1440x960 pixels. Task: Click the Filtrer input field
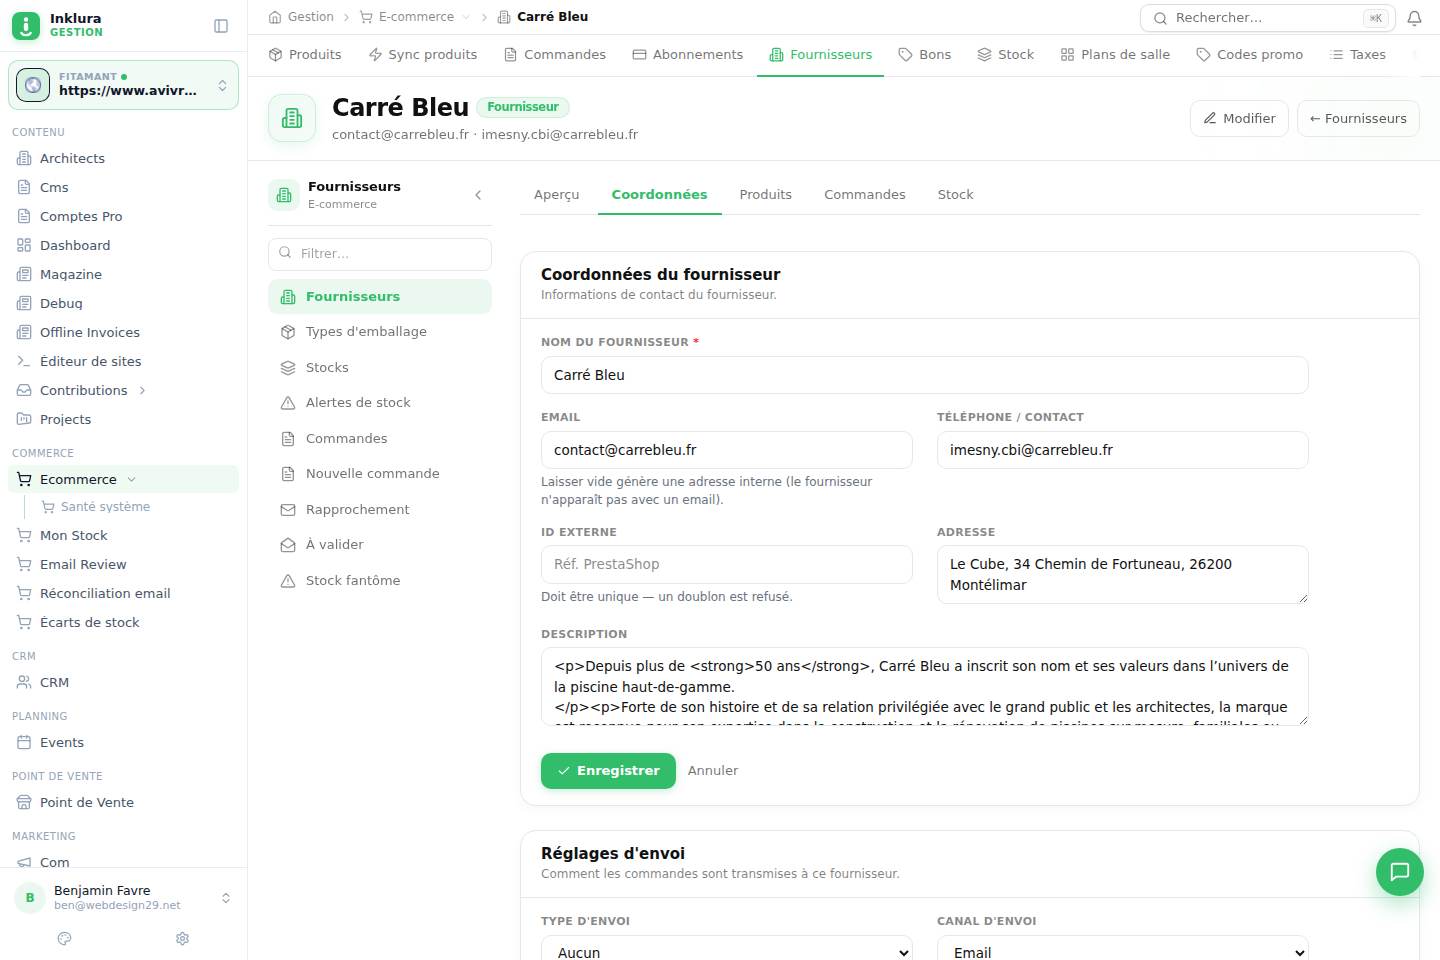380,254
